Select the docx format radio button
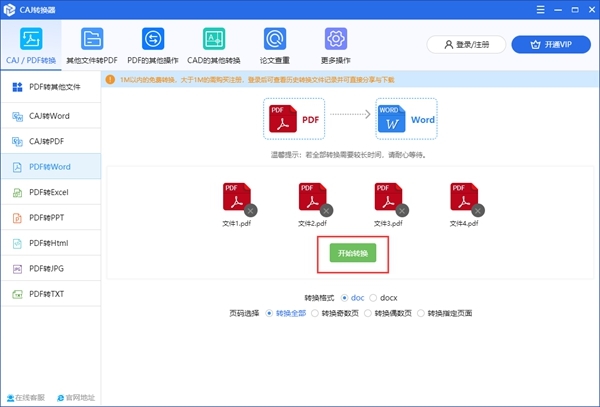The width and height of the screenshot is (600, 407). [x=374, y=297]
